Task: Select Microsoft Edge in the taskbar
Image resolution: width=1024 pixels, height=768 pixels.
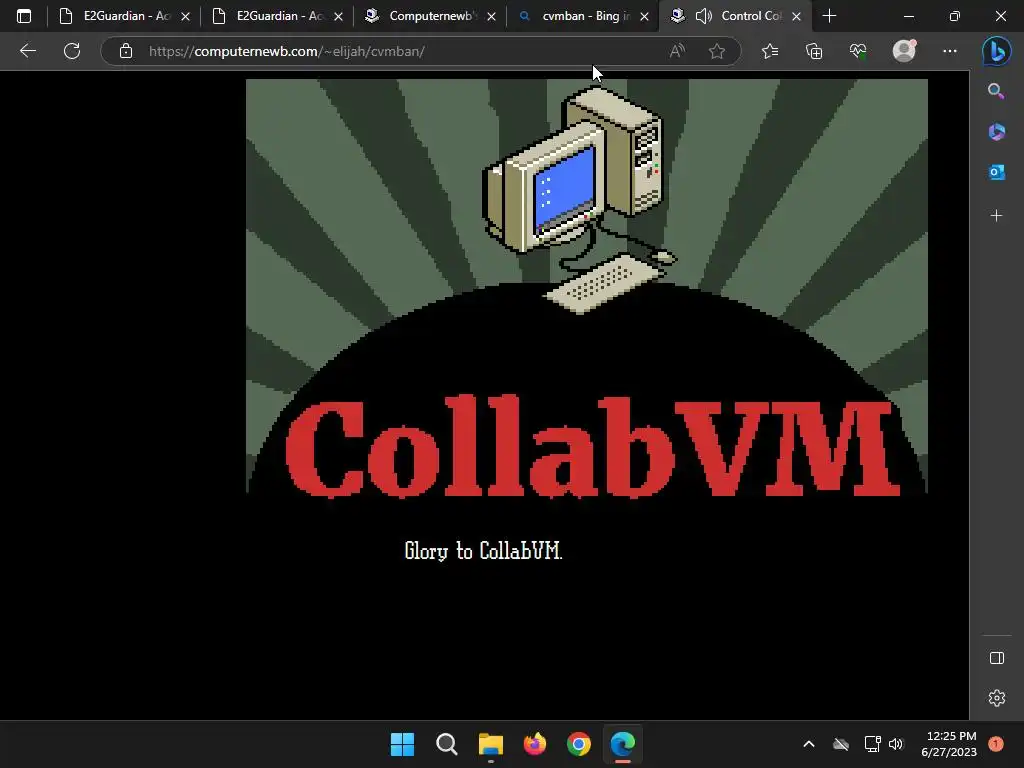Action: coord(623,744)
